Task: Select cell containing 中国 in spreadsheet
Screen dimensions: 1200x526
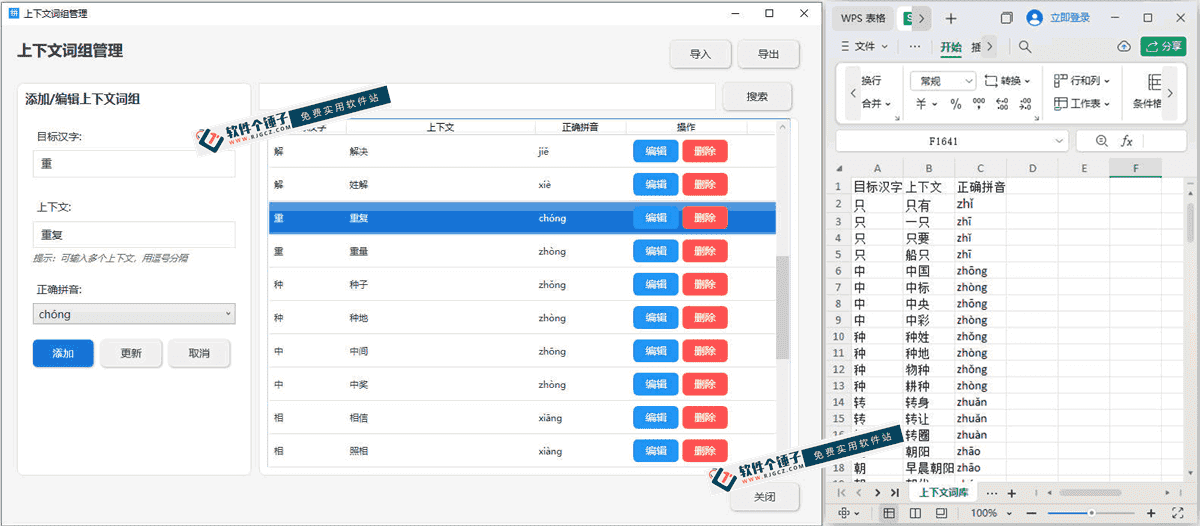Action: coord(928,271)
